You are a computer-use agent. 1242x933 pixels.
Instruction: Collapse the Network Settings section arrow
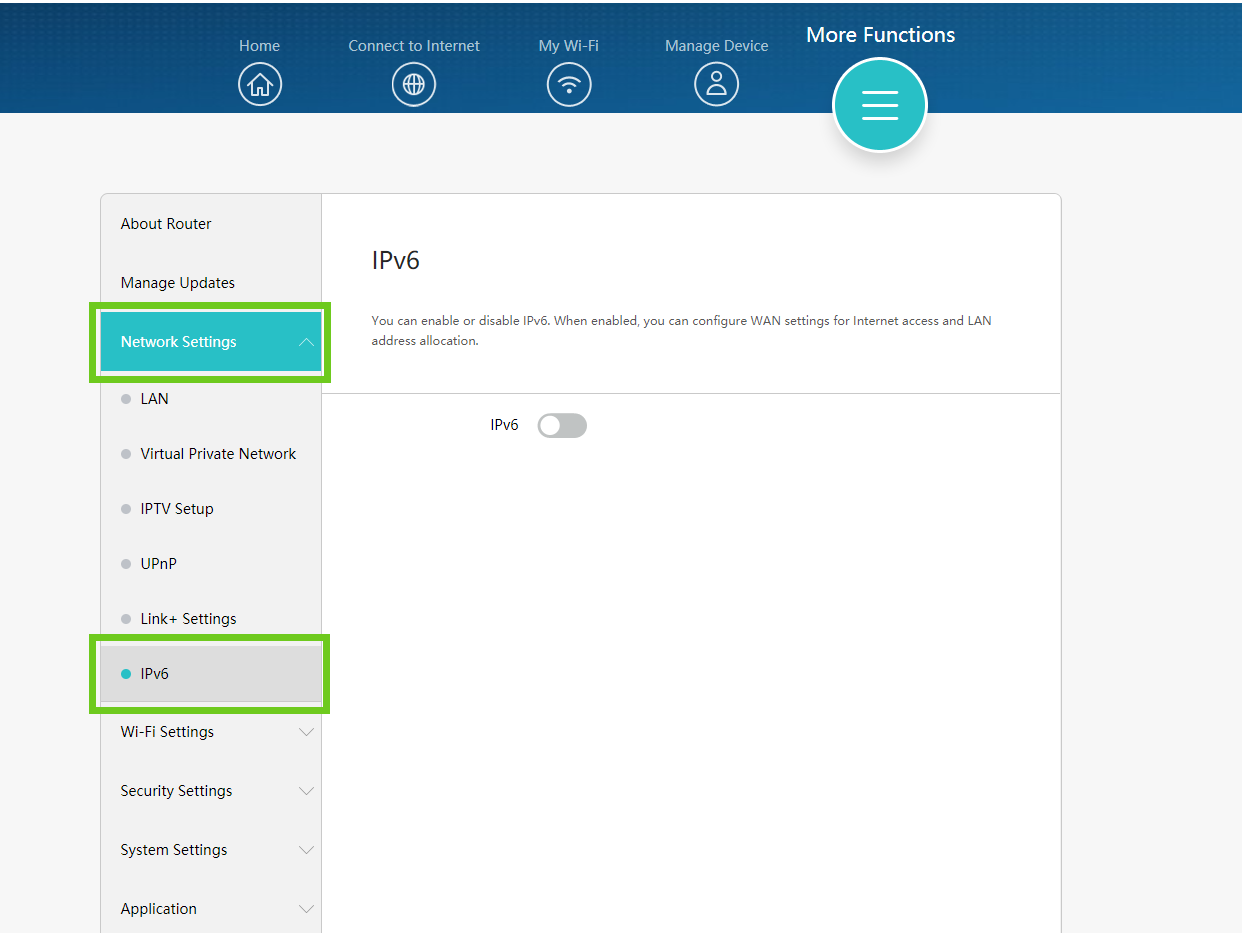(306, 342)
